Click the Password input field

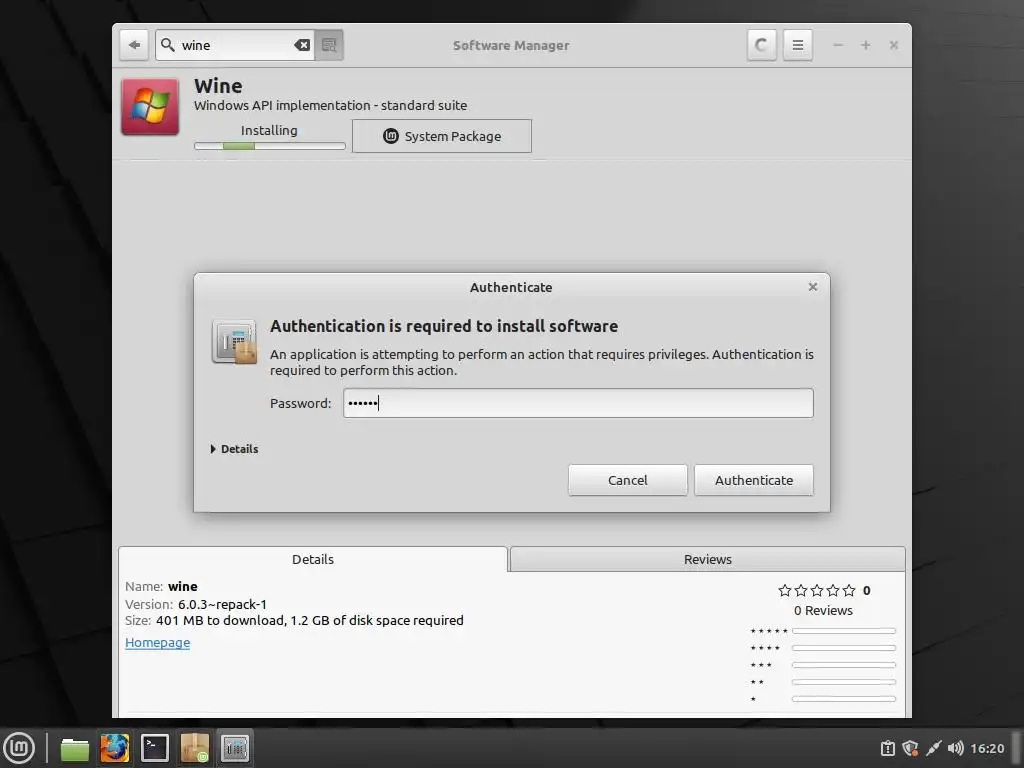[x=578, y=403]
